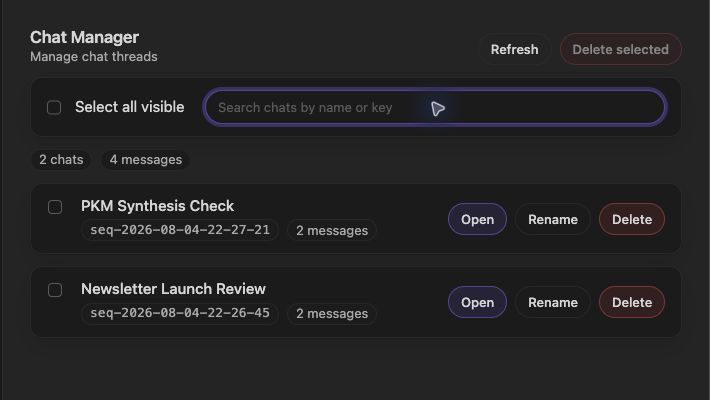Tick the Select all visible checkbox

[x=54, y=107]
